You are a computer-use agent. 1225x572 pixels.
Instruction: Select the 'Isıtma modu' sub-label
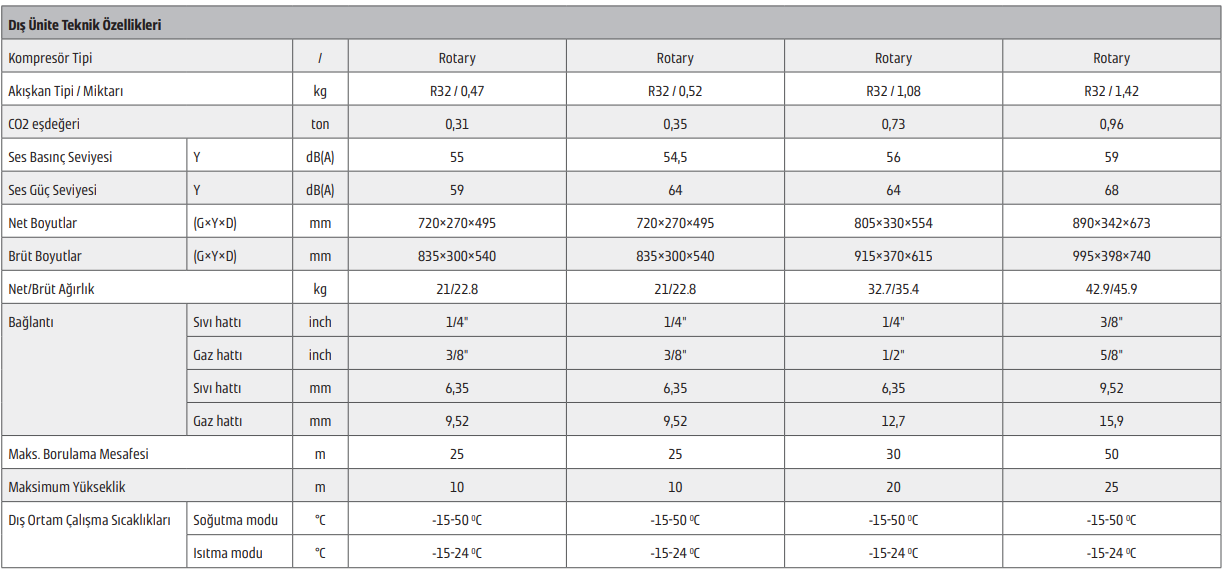[x=228, y=553]
